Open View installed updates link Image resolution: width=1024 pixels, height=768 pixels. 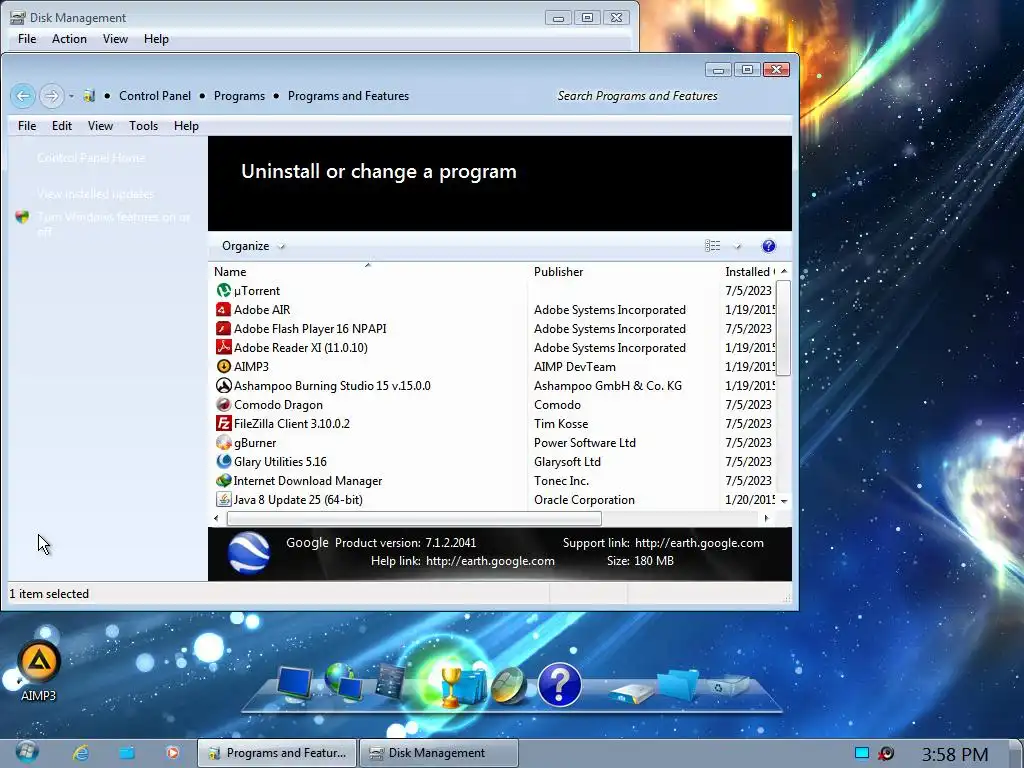(95, 194)
